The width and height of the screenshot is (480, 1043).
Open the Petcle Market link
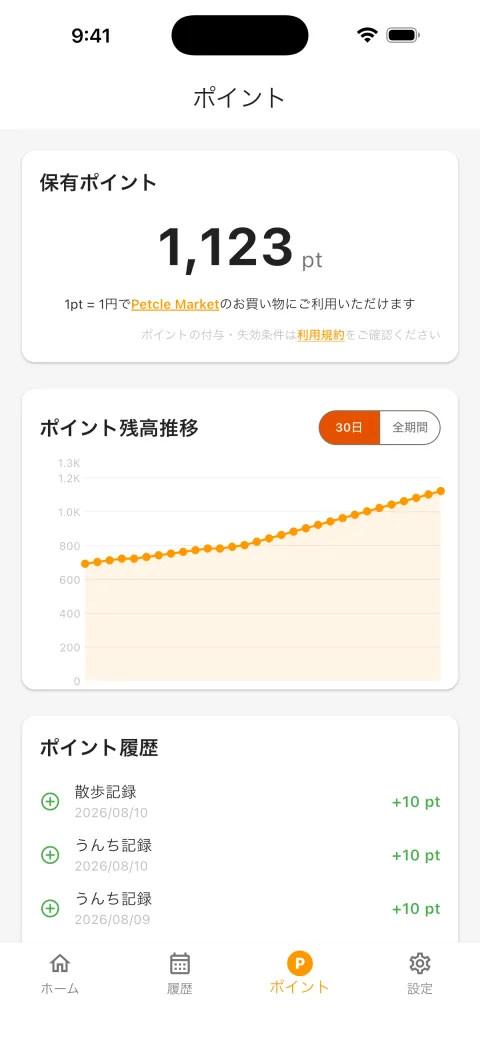coord(175,304)
